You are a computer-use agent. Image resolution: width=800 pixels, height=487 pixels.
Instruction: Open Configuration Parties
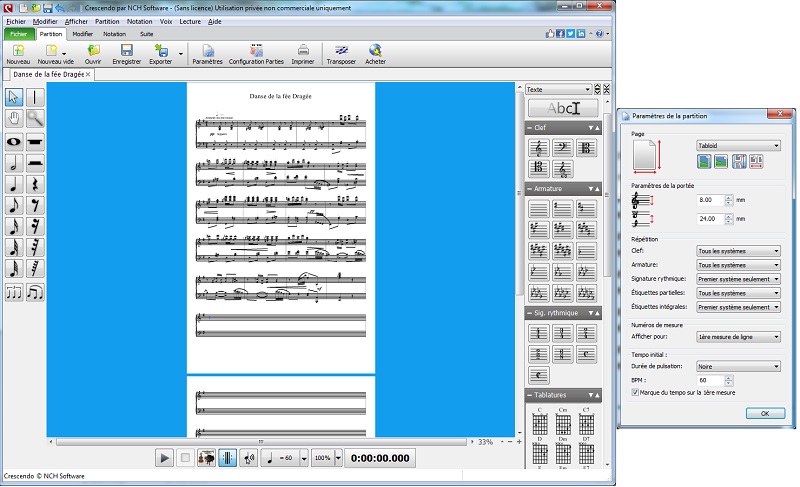(256, 54)
